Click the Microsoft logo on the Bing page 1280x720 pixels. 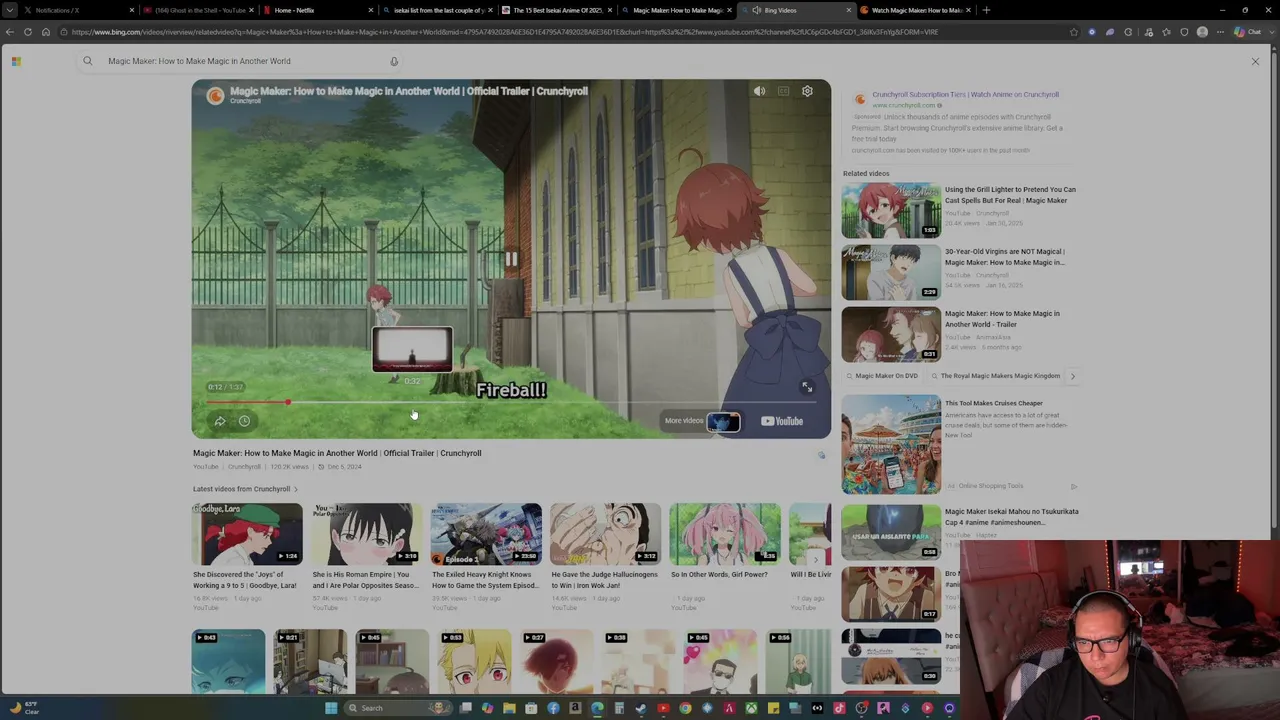click(x=16, y=62)
